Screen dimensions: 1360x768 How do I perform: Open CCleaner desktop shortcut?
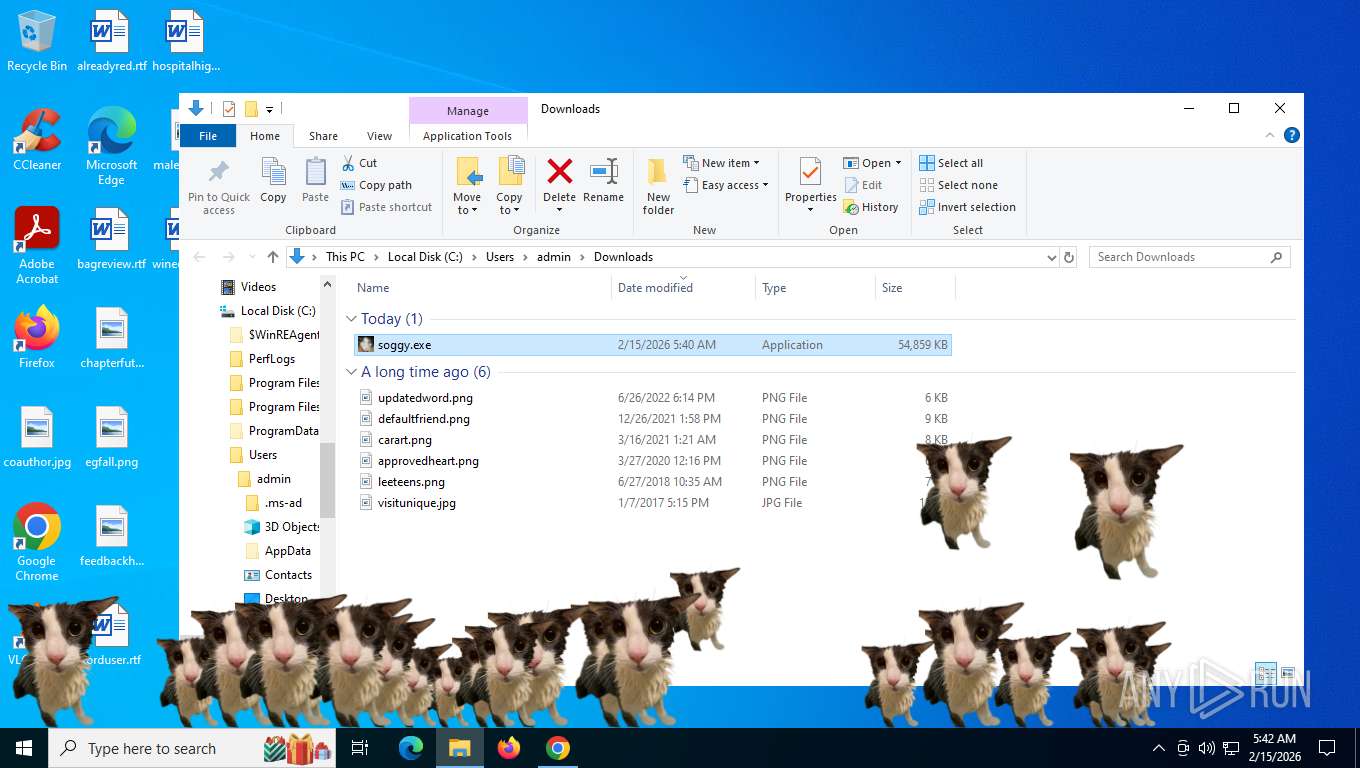coord(37,140)
